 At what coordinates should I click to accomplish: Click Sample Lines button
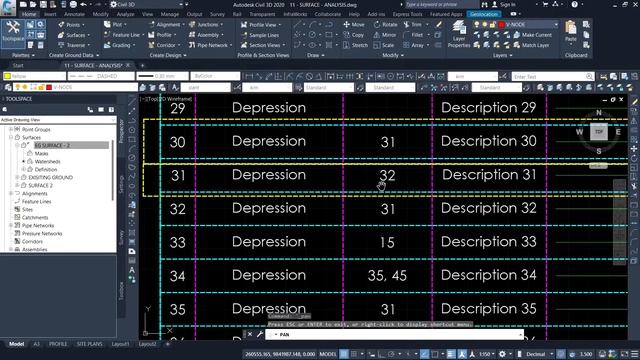(260, 35)
